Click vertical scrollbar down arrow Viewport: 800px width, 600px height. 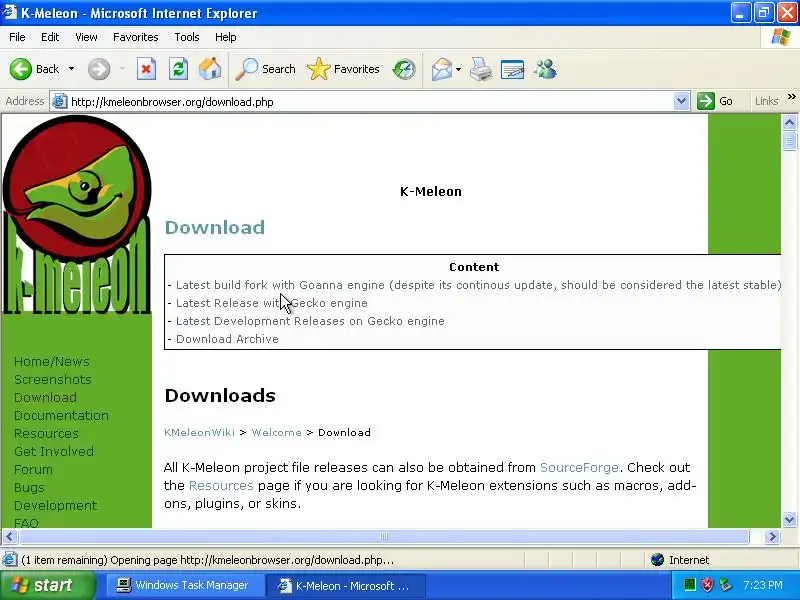tap(789, 519)
